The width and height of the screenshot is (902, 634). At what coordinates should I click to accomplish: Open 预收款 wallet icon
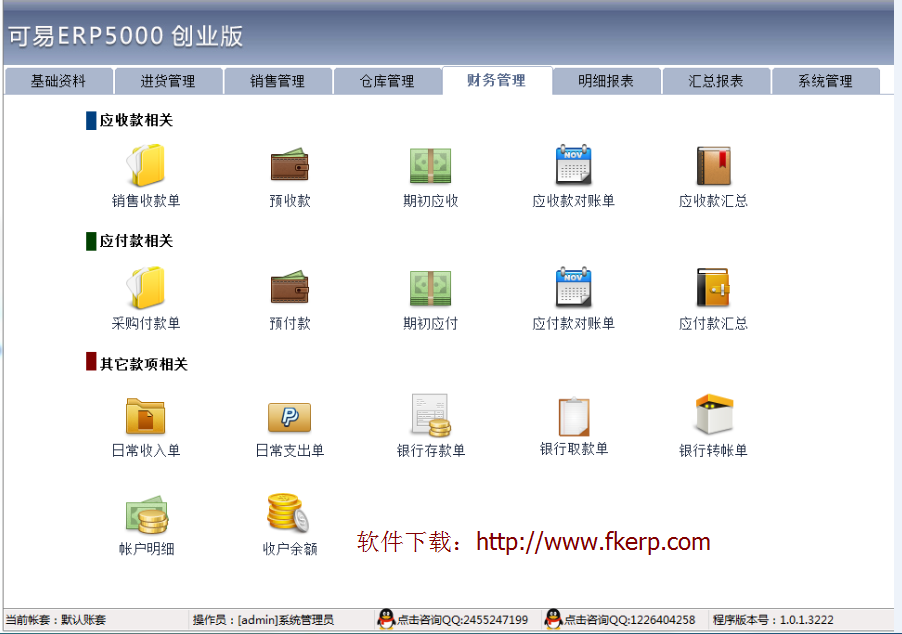290,165
